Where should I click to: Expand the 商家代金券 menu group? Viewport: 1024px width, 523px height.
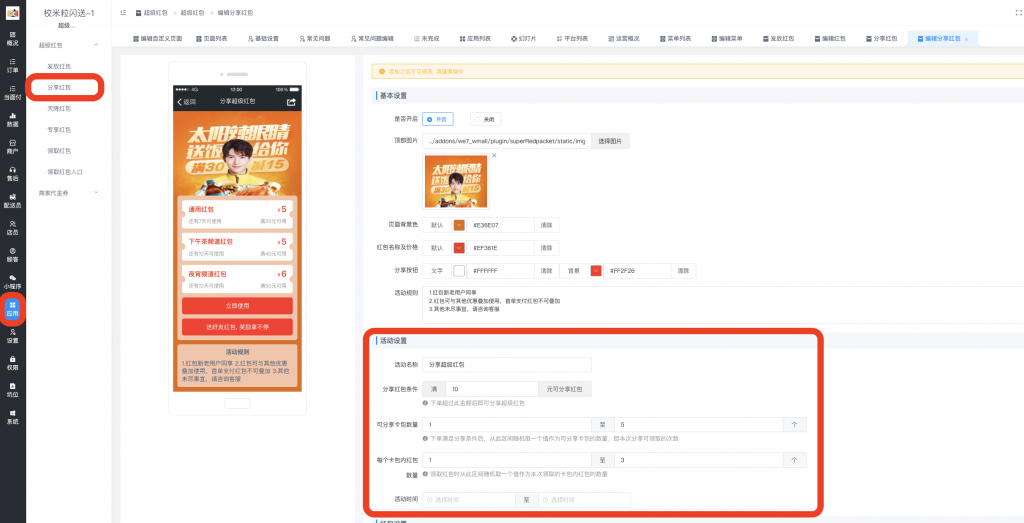coord(97,192)
